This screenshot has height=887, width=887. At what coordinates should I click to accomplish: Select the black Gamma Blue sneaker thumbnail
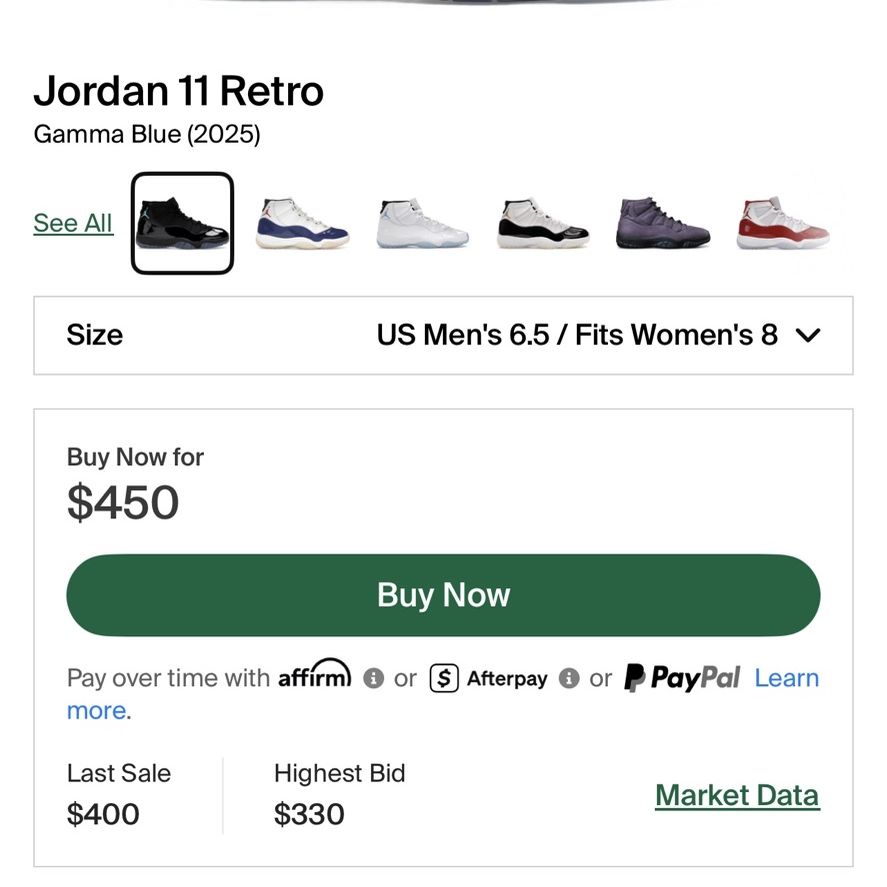[182, 223]
